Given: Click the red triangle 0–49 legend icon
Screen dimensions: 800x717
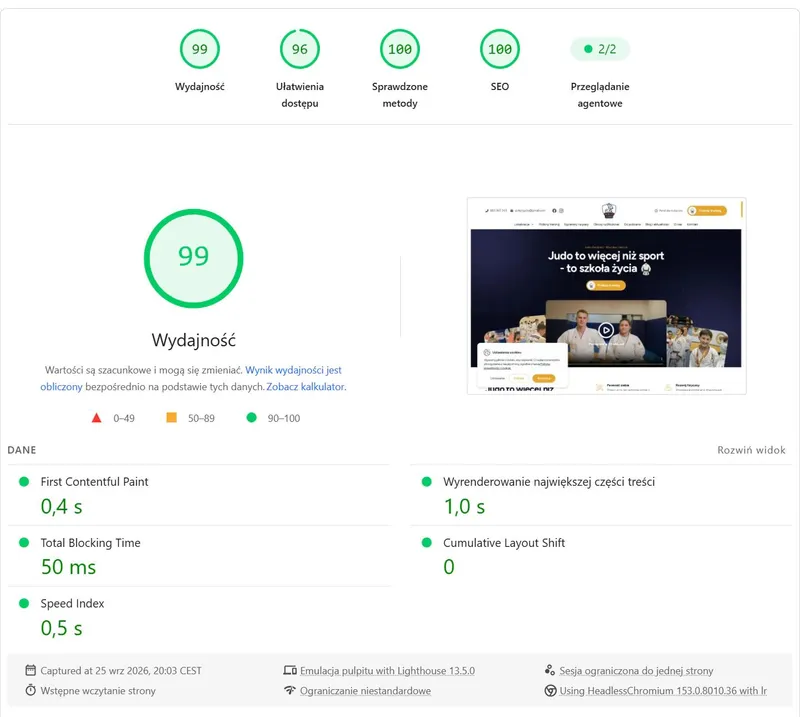Looking at the screenshot, I should pyautogui.click(x=96, y=418).
